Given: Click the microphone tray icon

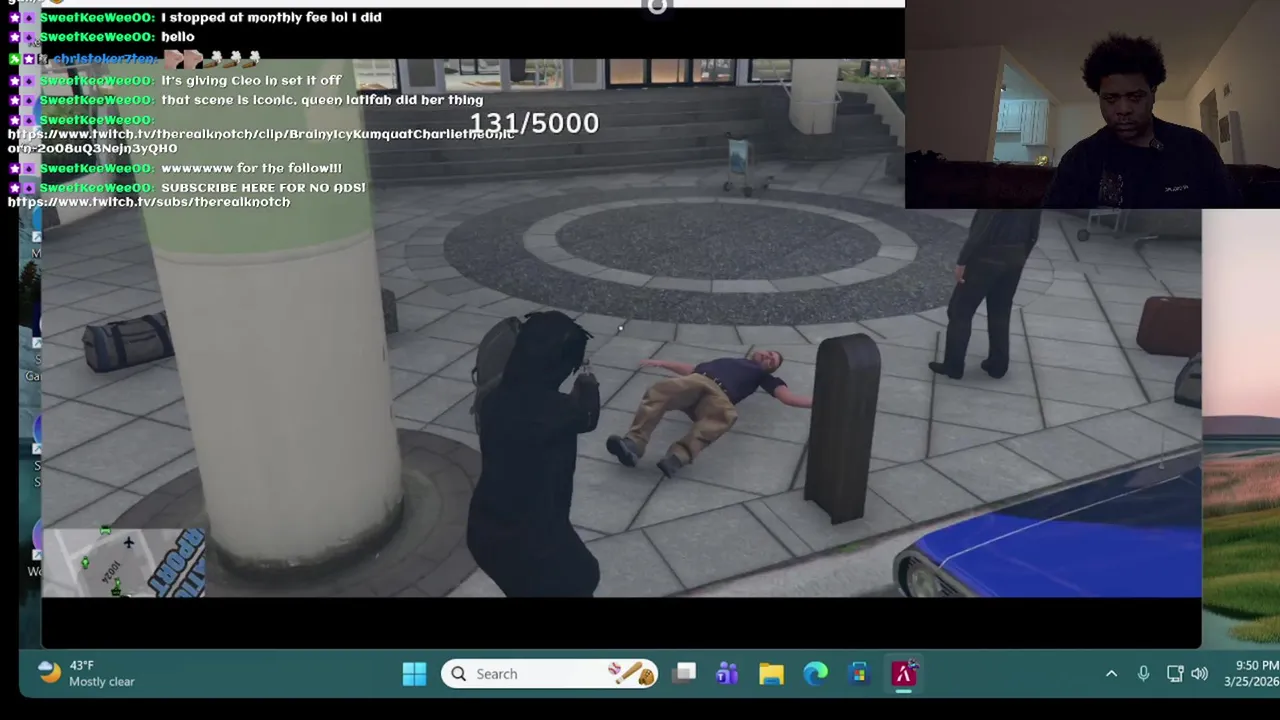Looking at the screenshot, I should pyautogui.click(x=1143, y=674).
